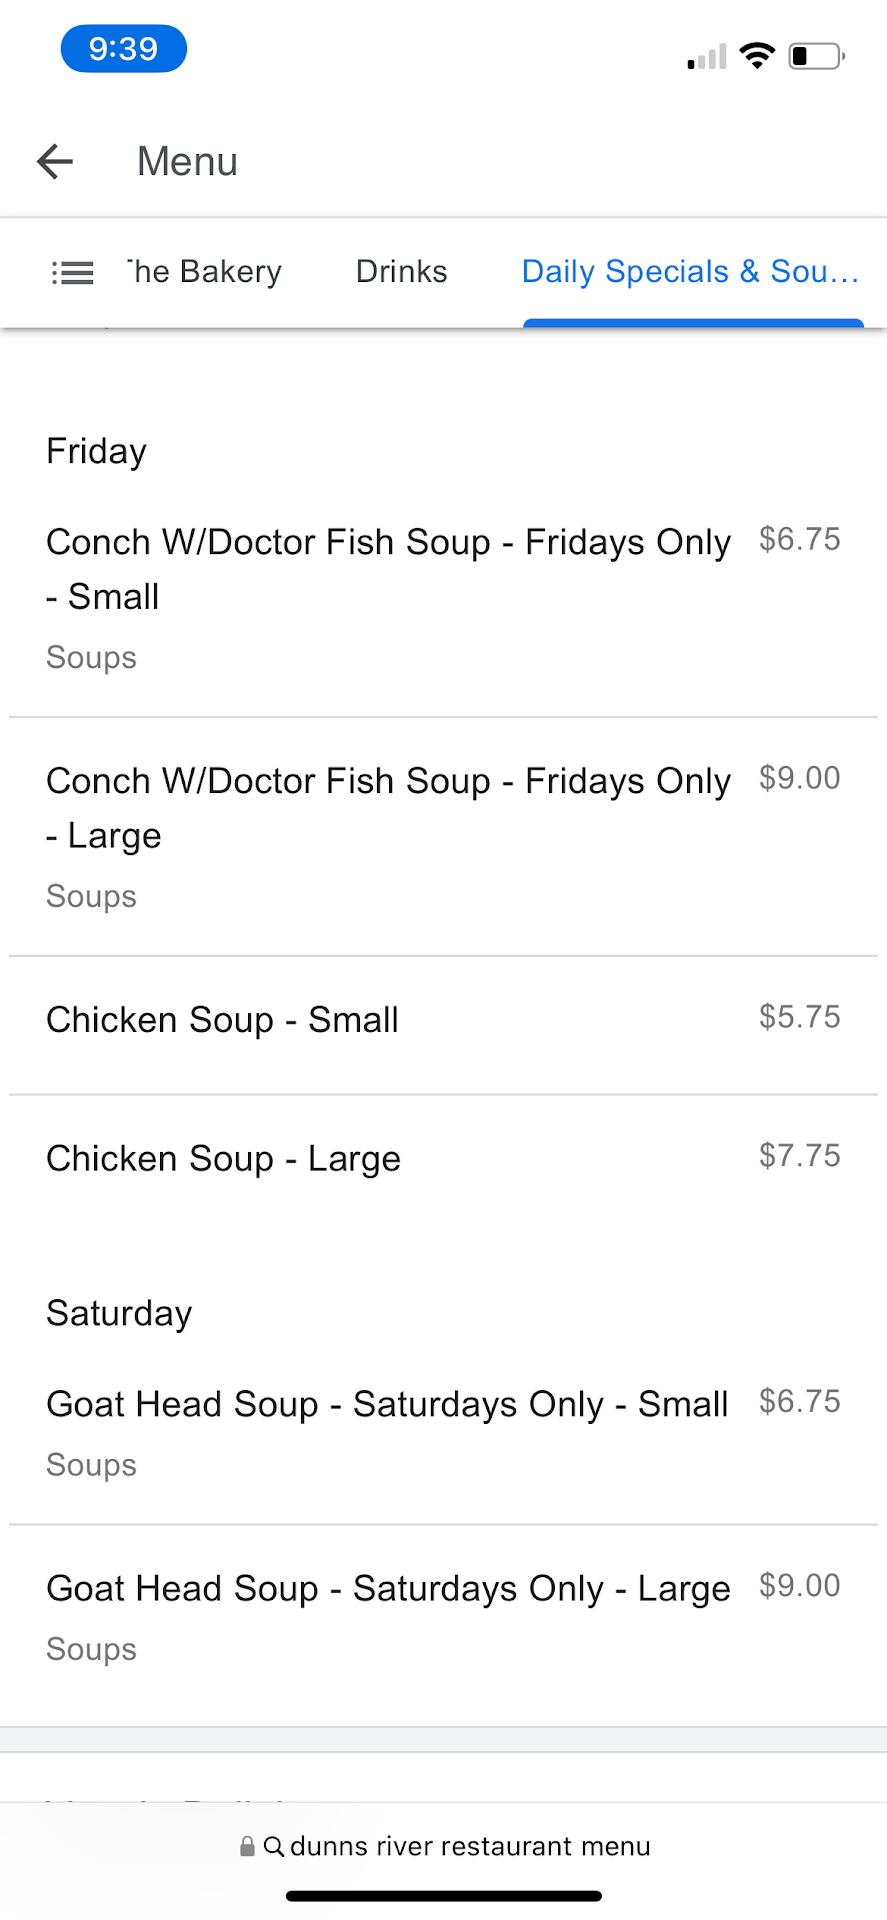Switch to the Bakery tab
This screenshot has width=887, height=1920.
[204, 272]
